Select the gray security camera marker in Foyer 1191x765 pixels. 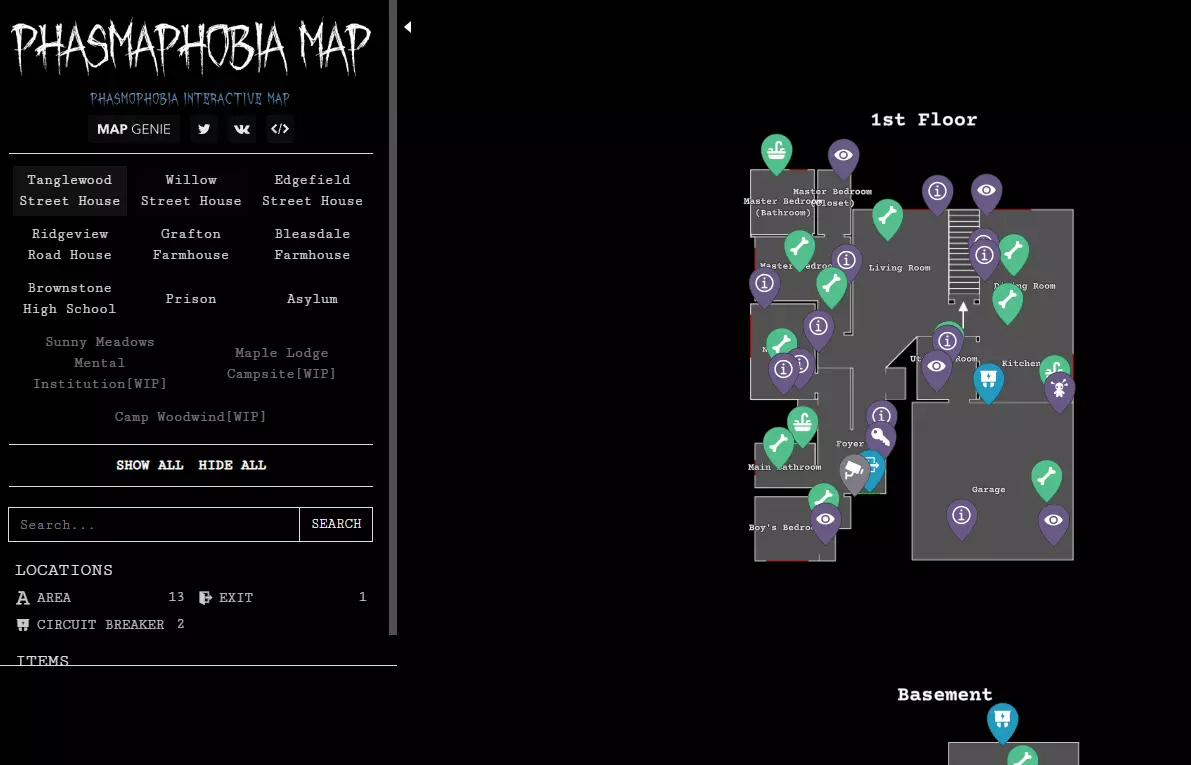coord(854,473)
